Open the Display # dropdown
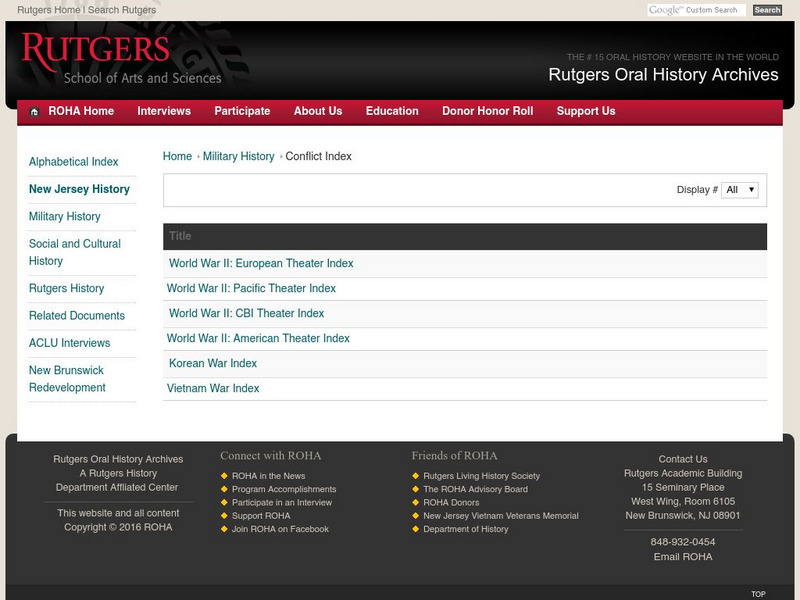 point(739,190)
